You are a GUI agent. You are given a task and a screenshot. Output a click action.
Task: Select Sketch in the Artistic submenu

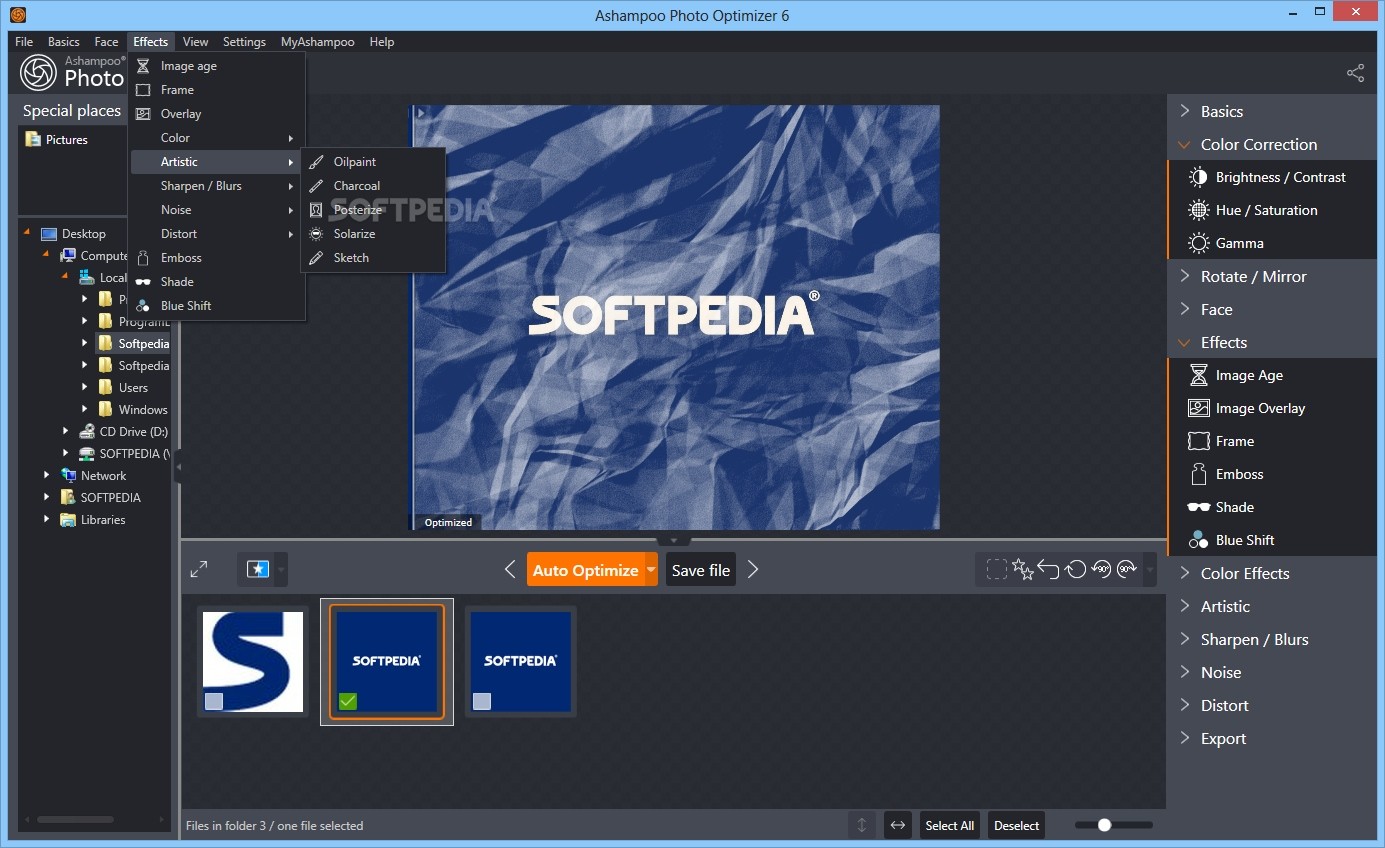click(x=373, y=257)
